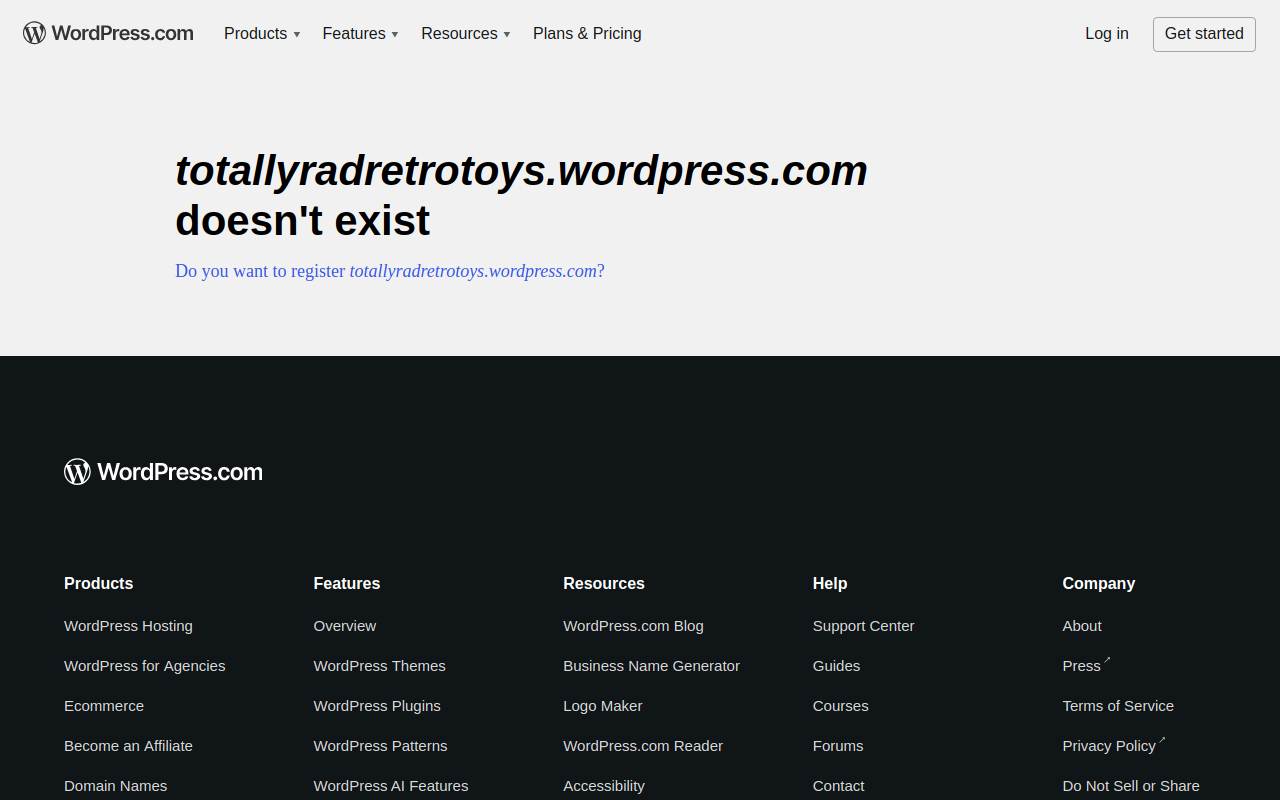The image size is (1280, 800).
Task: Open WordPress Patterns link
Action: [381, 746]
